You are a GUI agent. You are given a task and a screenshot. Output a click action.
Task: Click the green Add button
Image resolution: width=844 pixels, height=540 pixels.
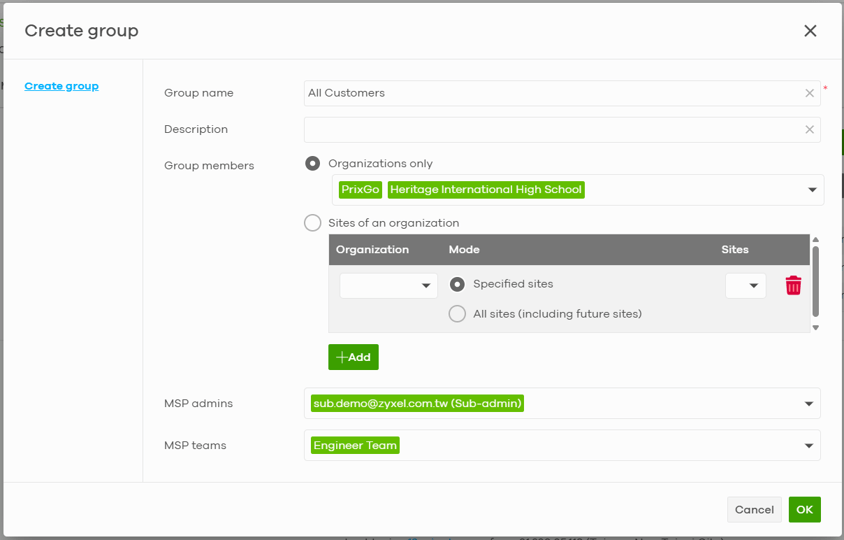click(353, 357)
